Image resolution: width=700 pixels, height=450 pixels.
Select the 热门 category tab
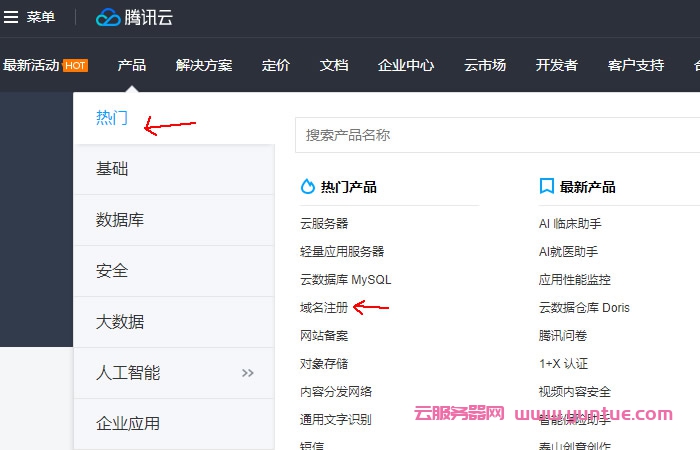[x=112, y=118]
